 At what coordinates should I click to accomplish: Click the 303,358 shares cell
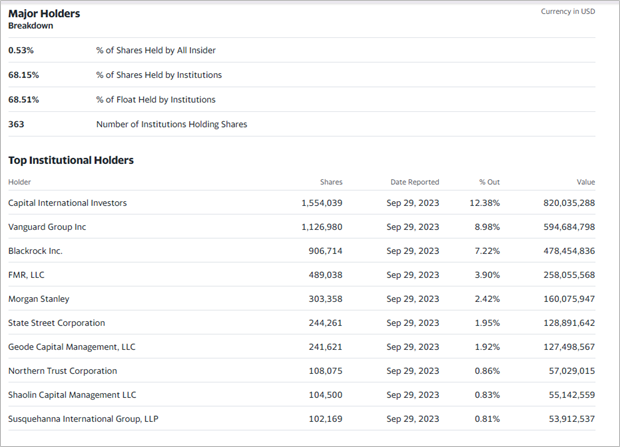[x=325, y=299]
